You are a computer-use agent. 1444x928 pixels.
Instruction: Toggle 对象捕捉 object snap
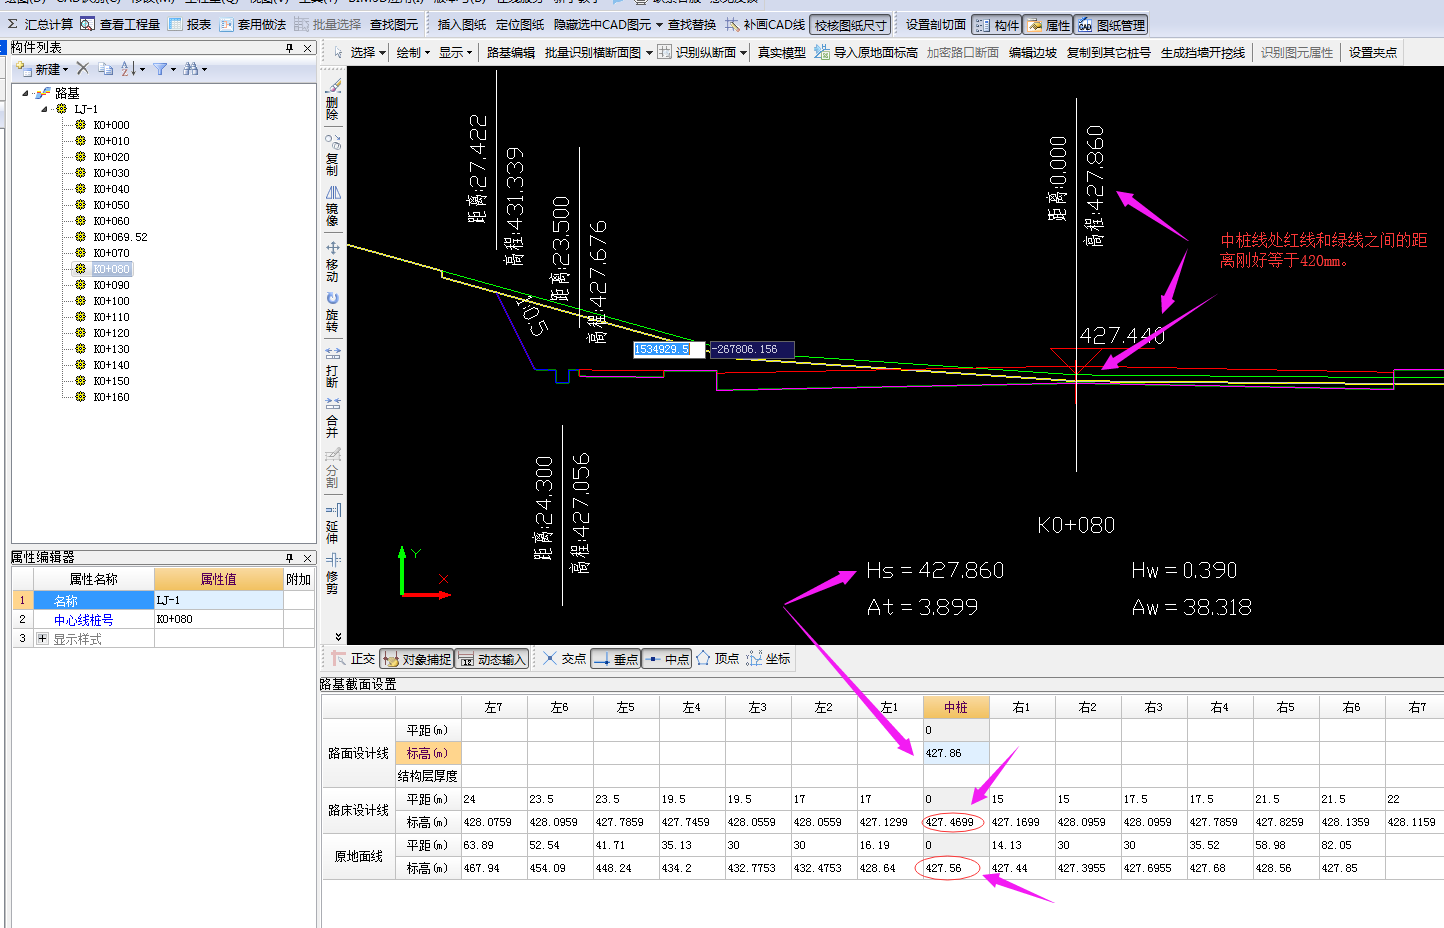416,659
